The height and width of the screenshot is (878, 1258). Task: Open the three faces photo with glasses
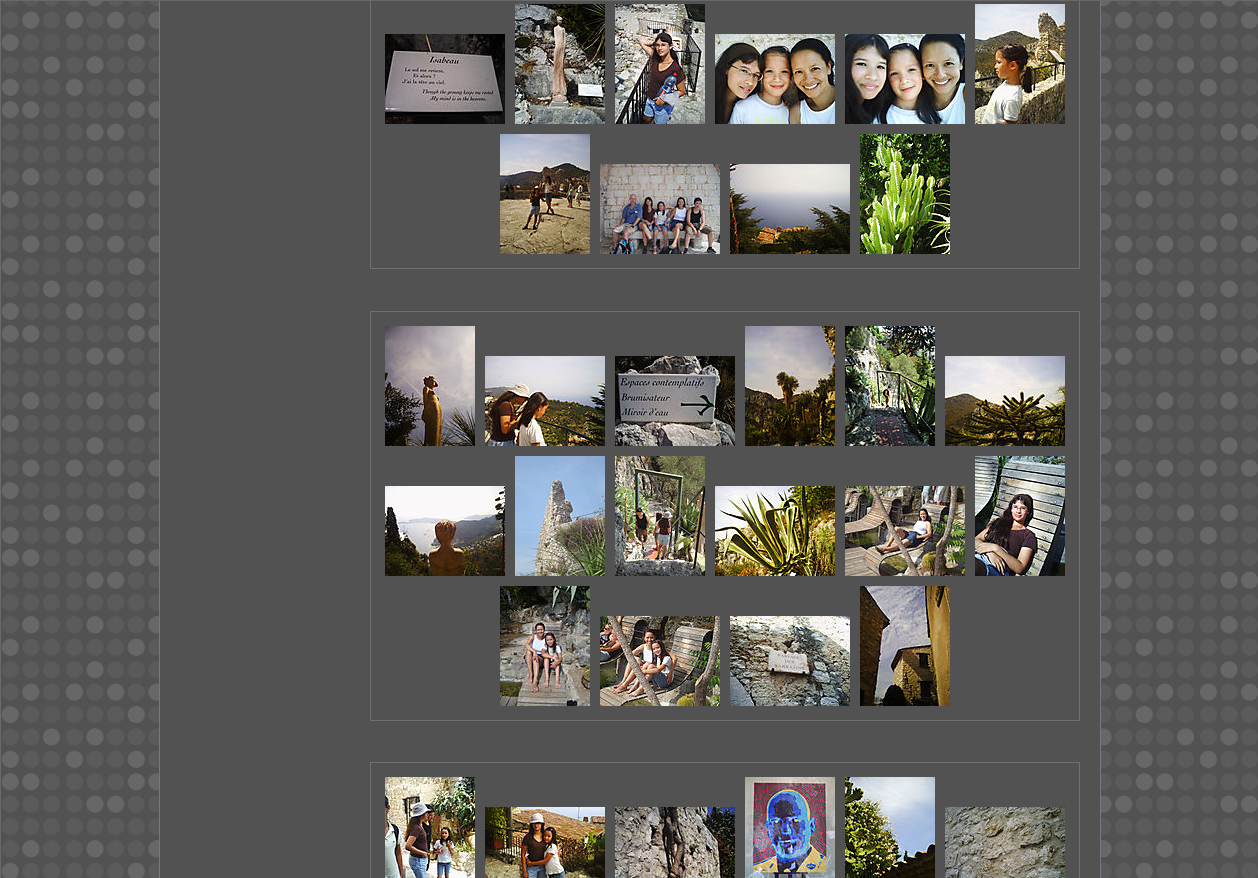[774, 79]
